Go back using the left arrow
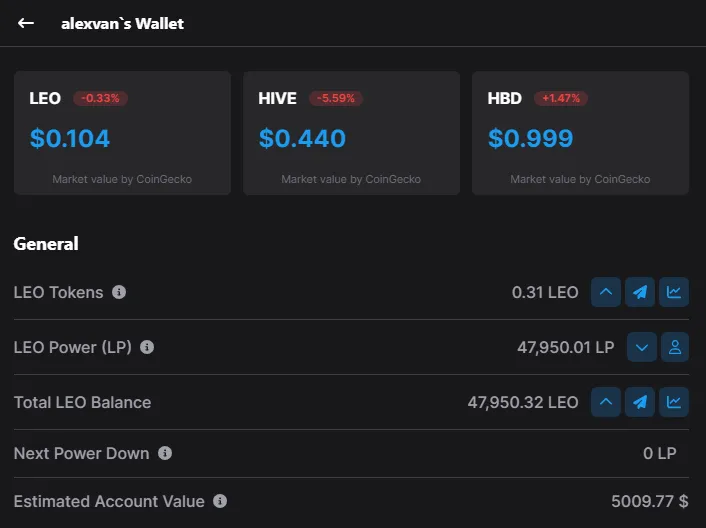 pyautogui.click(x=26, y=23)
